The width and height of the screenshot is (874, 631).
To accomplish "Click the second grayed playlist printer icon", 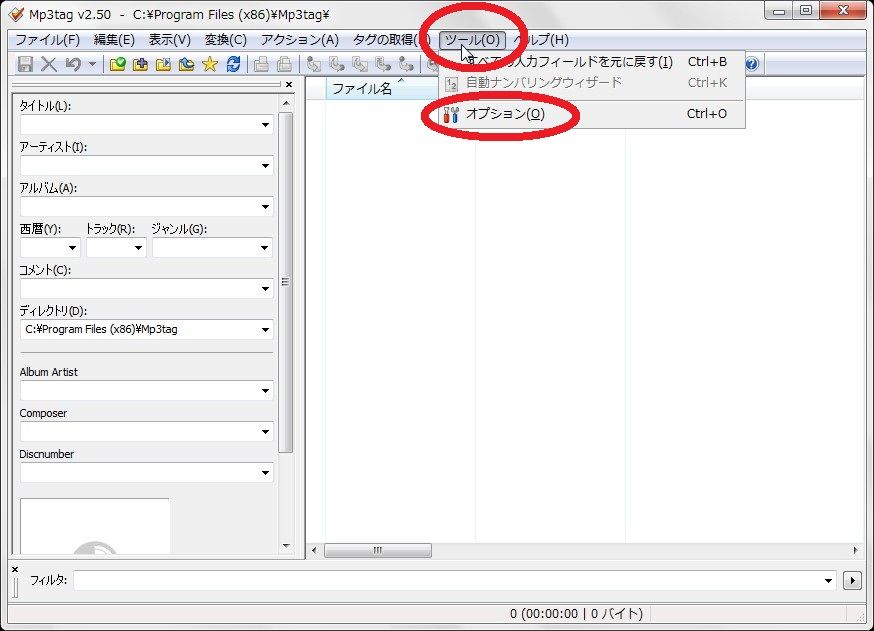I will pos(284,65).
